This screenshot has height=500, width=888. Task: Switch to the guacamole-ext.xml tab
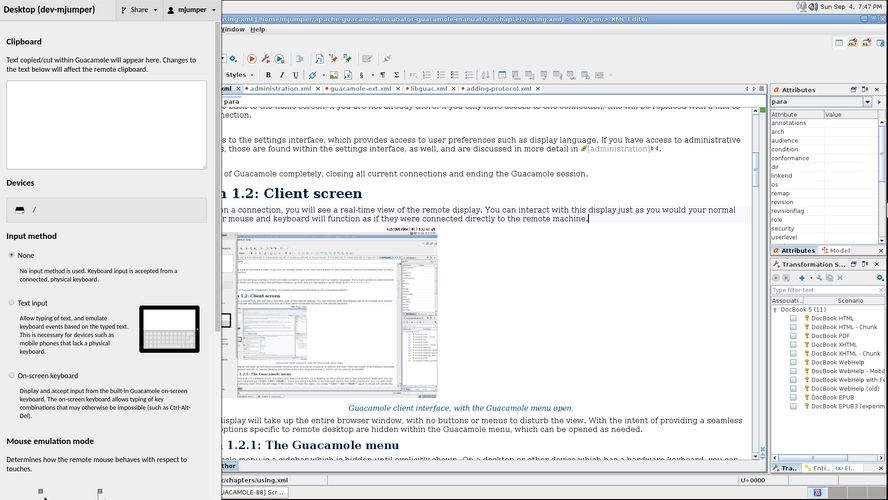point(361,89)
